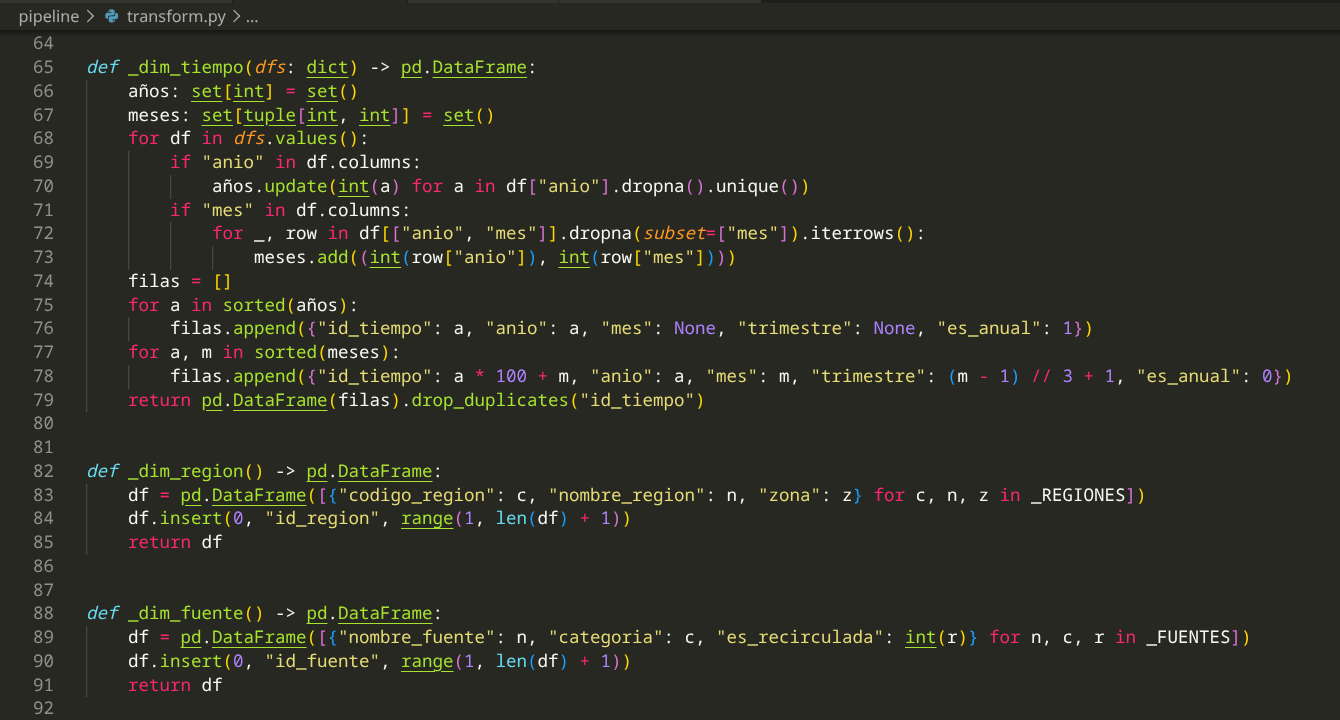The image size is (1340, 720).
Task: Select line 88 via its line number
Action: point(43,613)
